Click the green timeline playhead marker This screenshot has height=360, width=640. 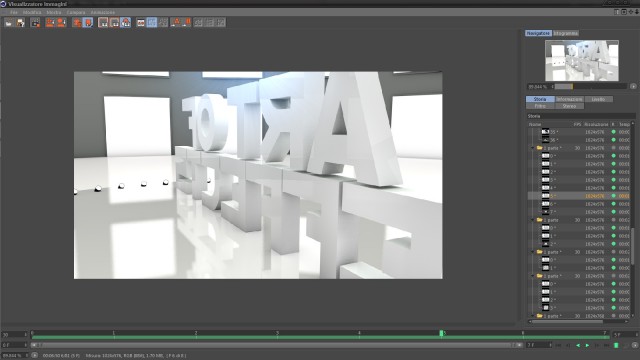tap(441, 333)
